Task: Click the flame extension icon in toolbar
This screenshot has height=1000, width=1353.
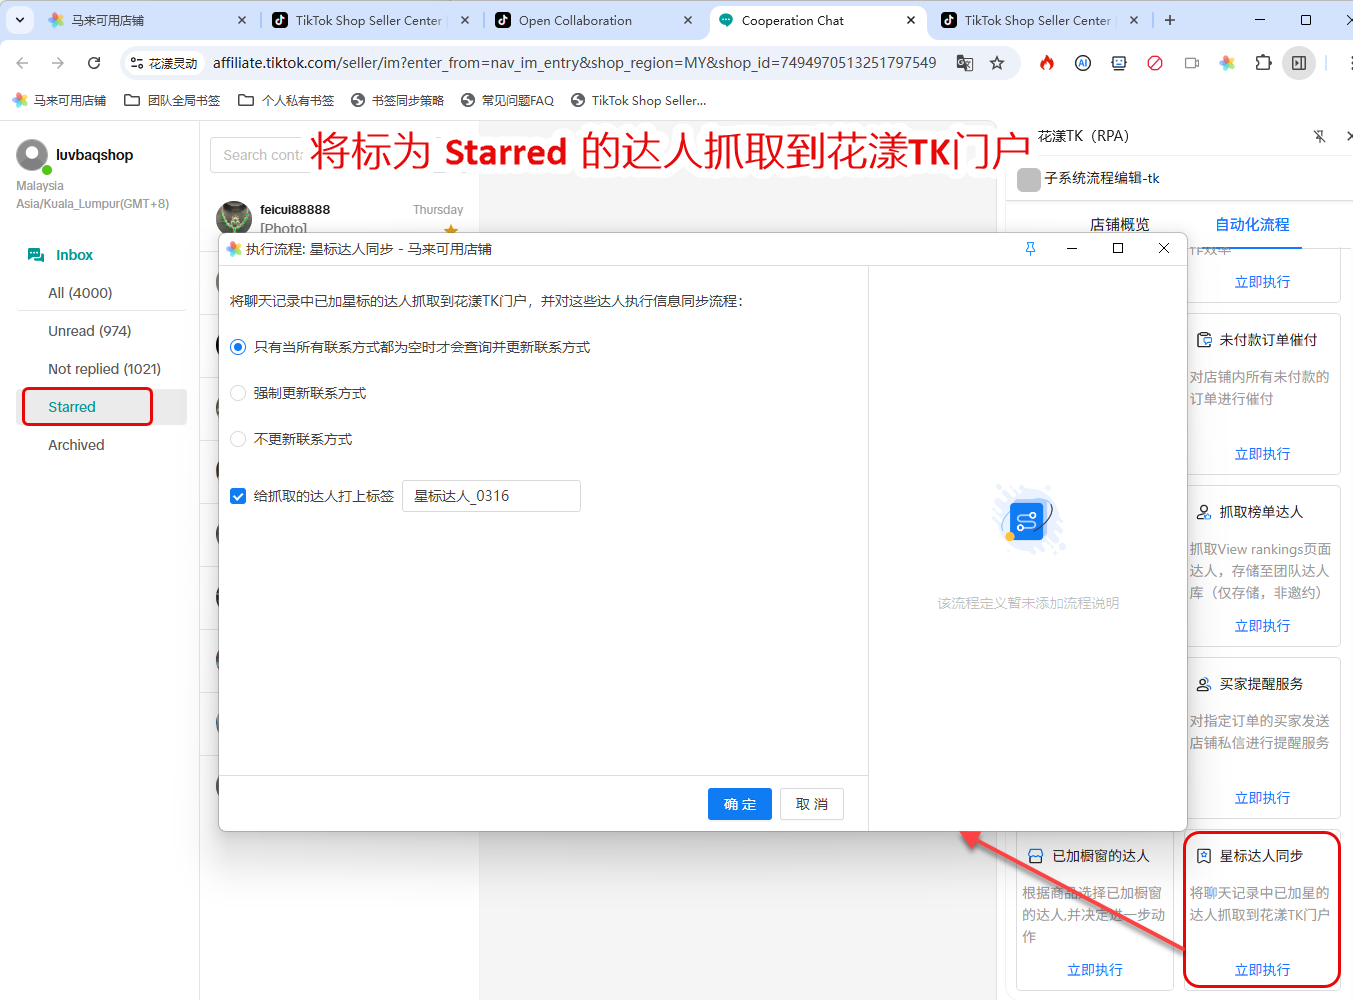Action: tap(1047, 63)
